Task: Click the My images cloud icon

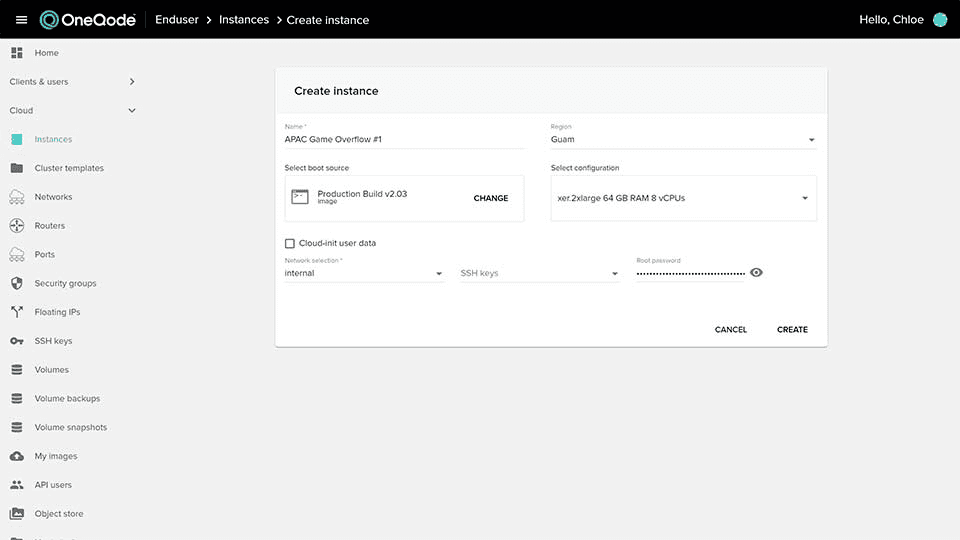Action: tap(17, 456)
